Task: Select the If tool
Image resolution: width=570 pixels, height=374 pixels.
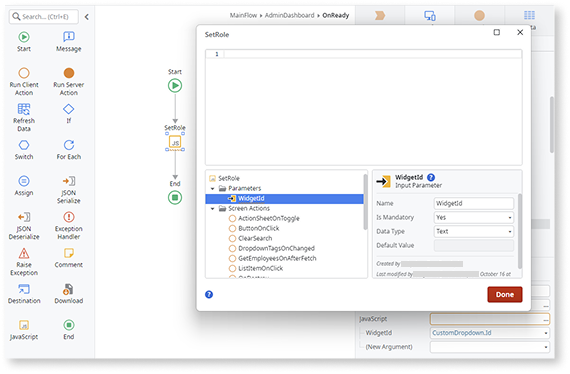Action: [68, 113]
